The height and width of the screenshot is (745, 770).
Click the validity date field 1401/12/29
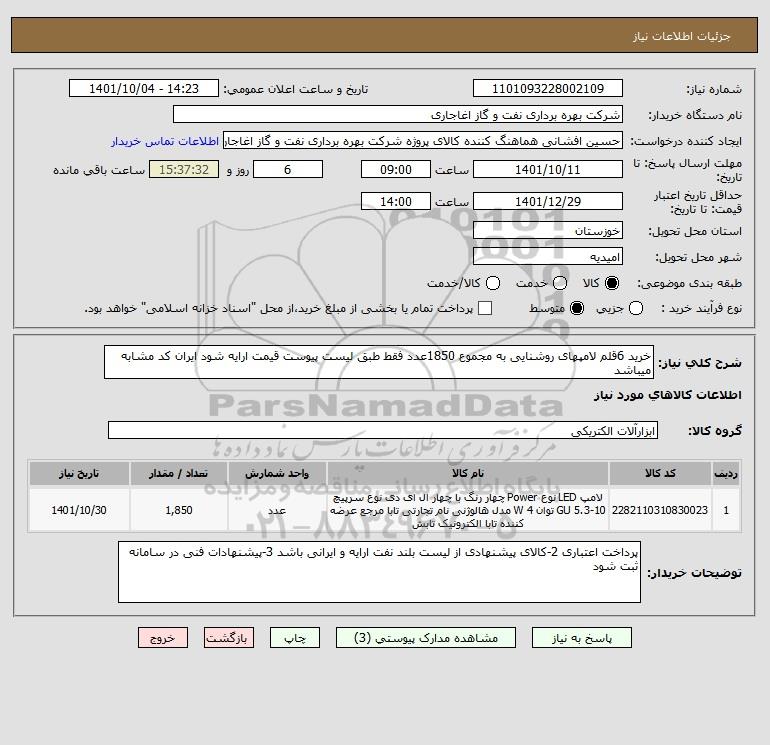click(x=548, y=201)
